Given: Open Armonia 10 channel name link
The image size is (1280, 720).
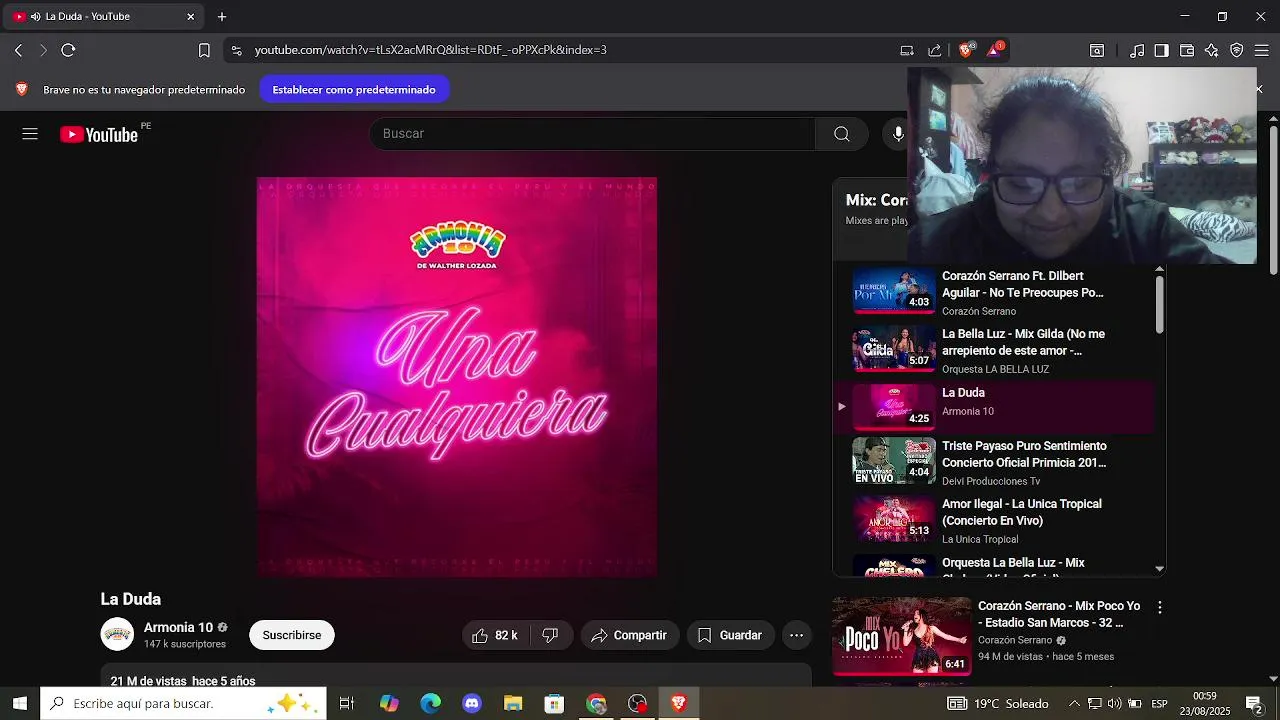Looking at the screenshot, I should pyautogui.click(x=178, y=627).
